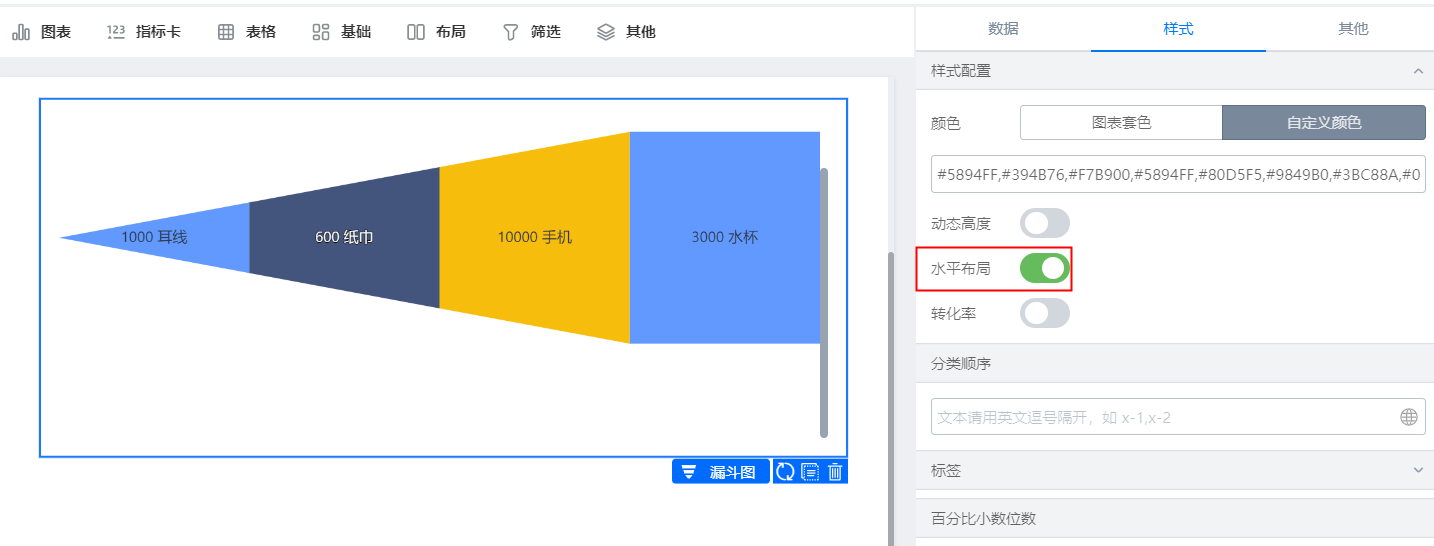Click the 1000 耳线 funnel segment
This screenshot has height=546, width=1434.
pos(155,237)
